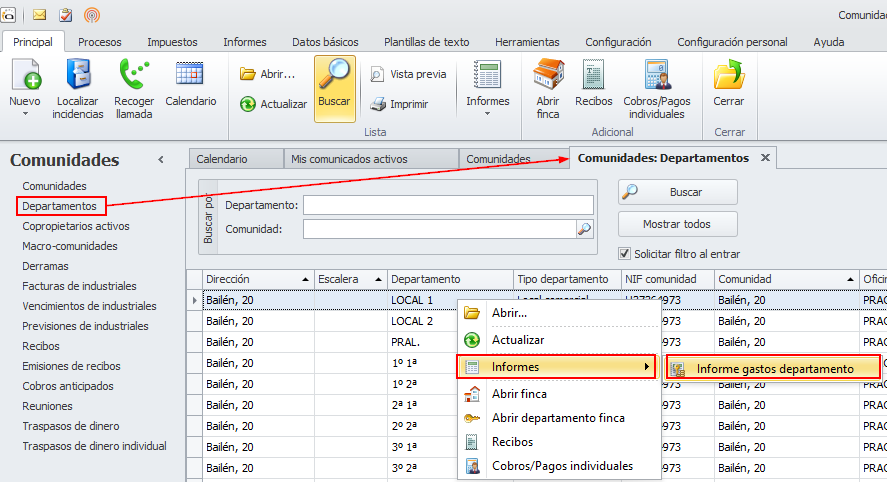Expand the Nuevo dropdown arrow

point(25,114)
